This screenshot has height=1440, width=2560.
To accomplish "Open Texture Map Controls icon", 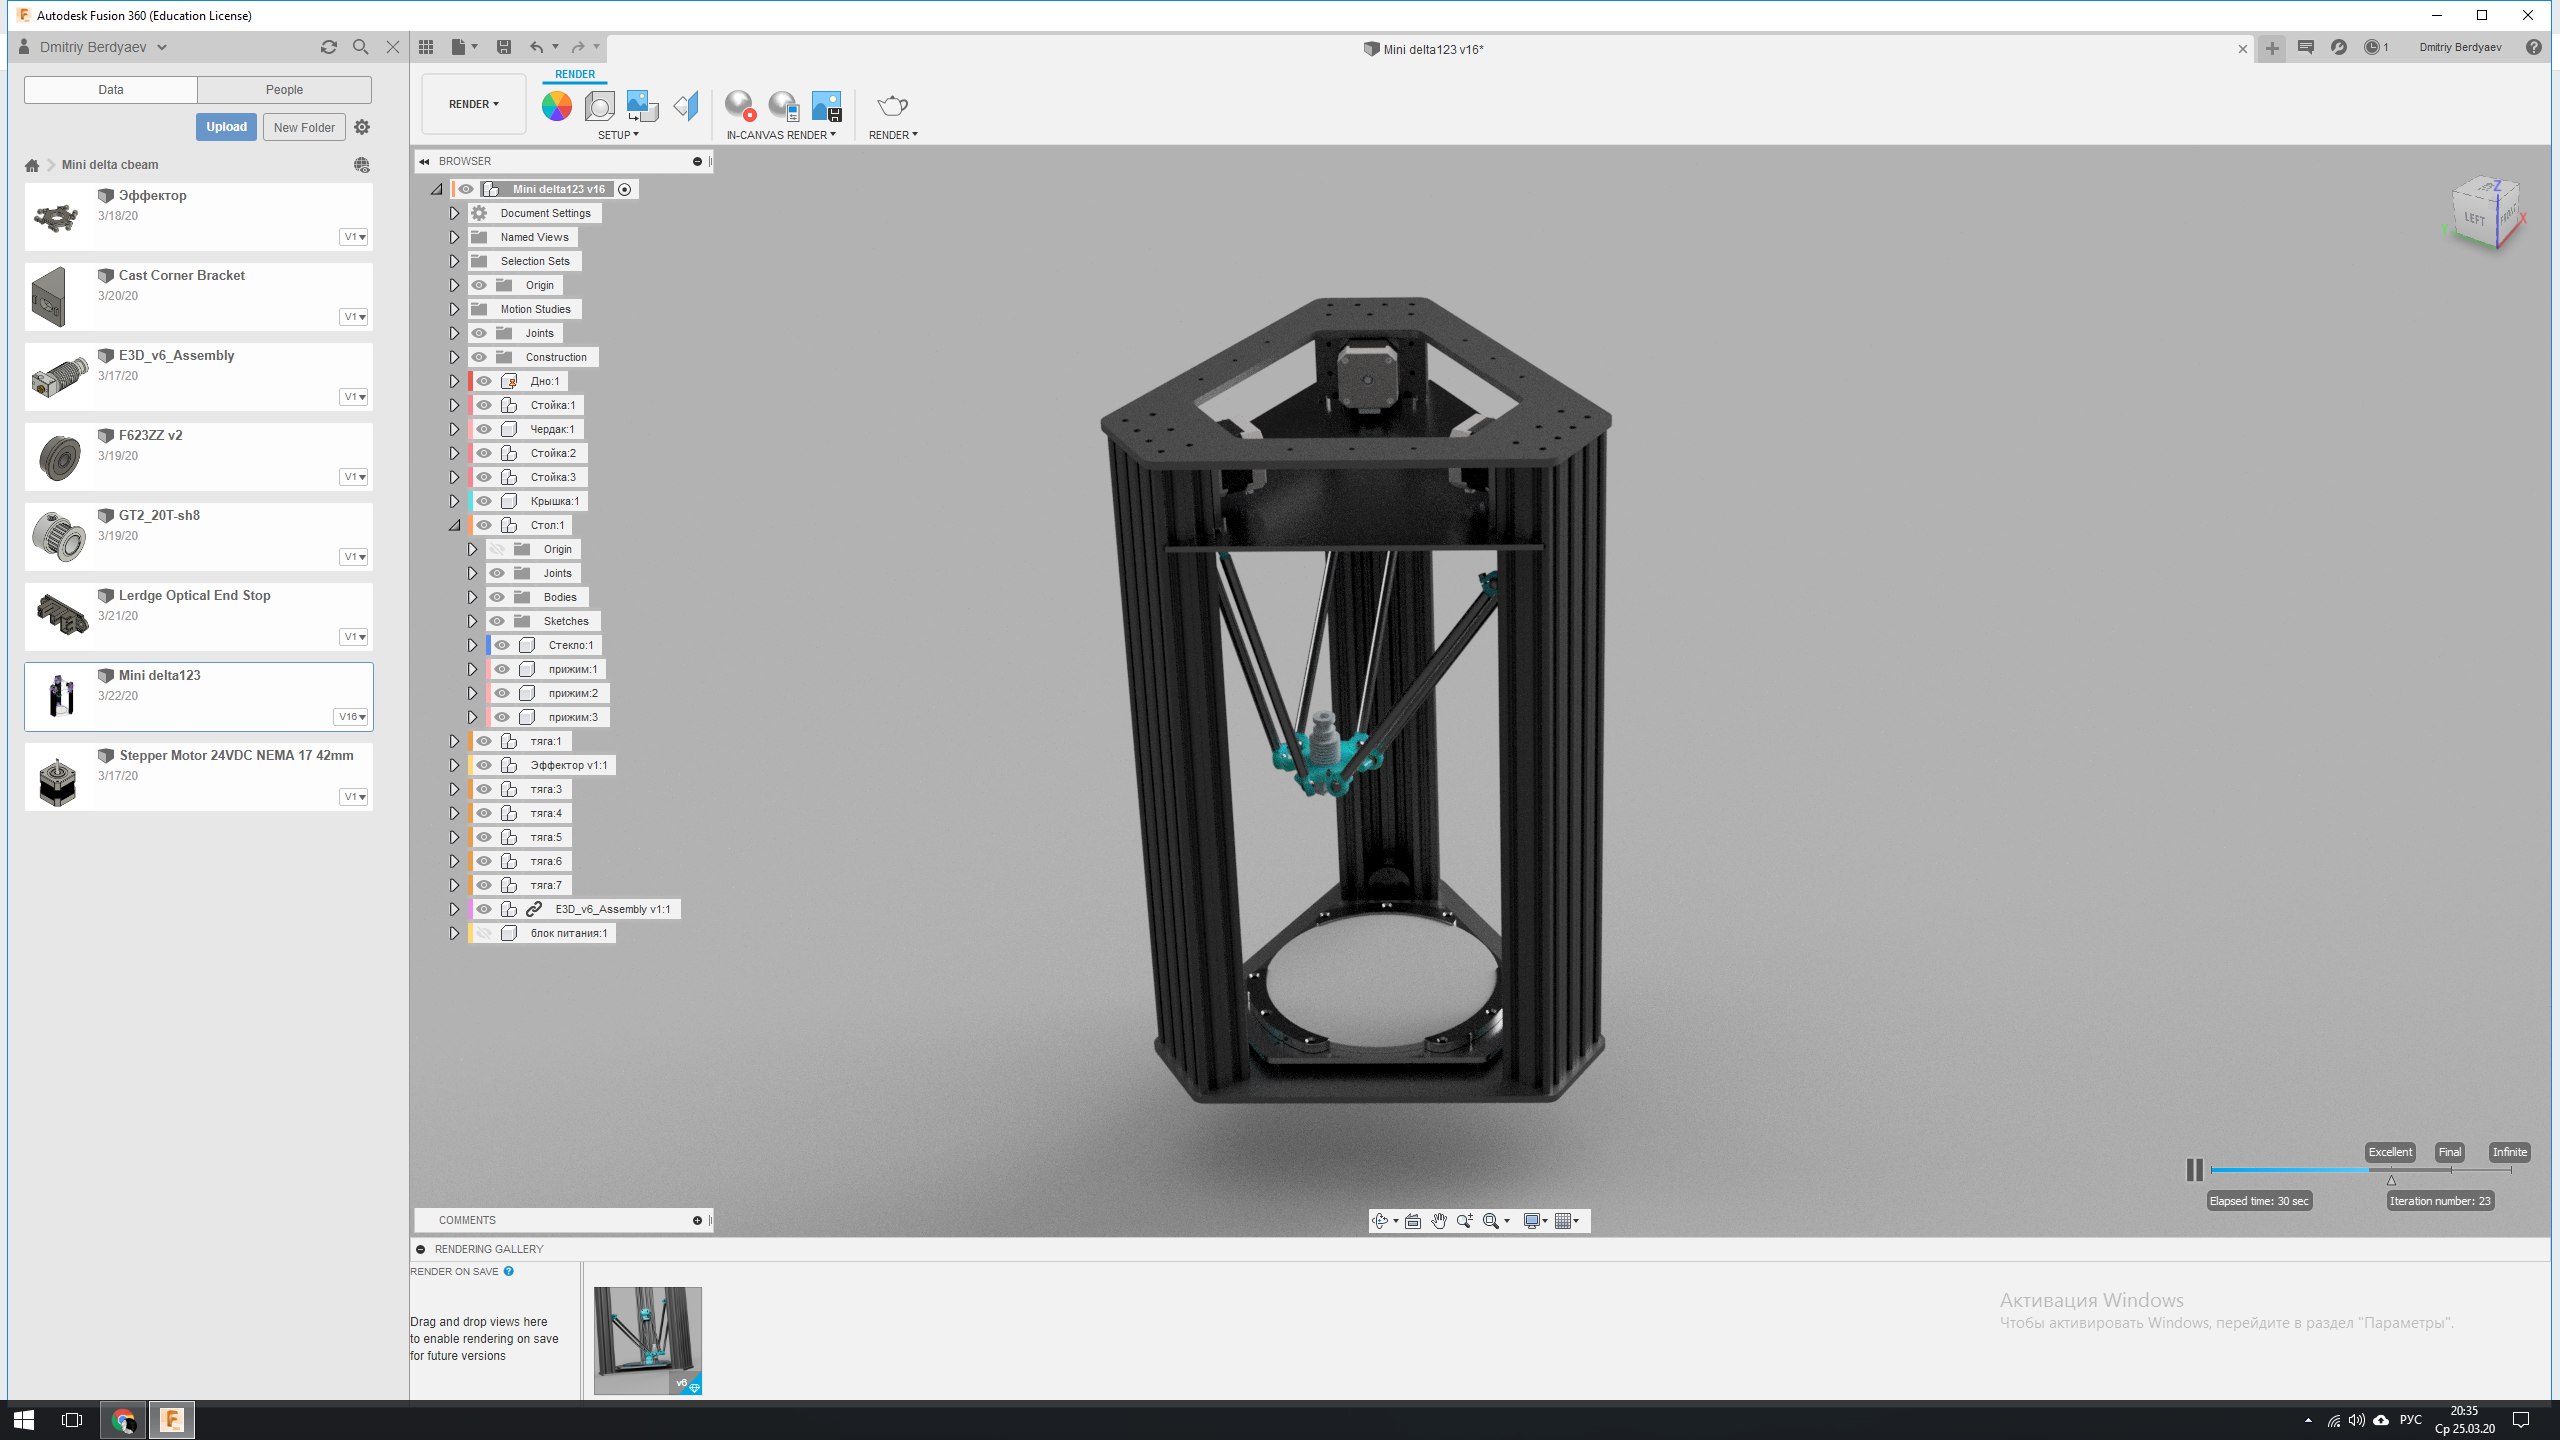I will pos(686,105).
